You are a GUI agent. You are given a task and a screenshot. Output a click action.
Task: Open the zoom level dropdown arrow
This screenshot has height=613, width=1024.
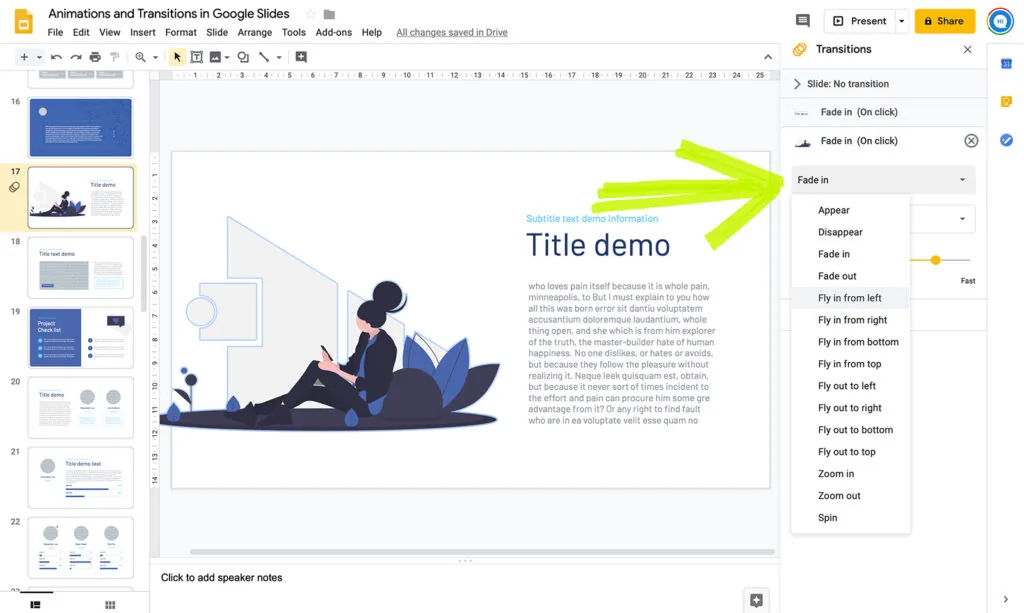[155, 57]
